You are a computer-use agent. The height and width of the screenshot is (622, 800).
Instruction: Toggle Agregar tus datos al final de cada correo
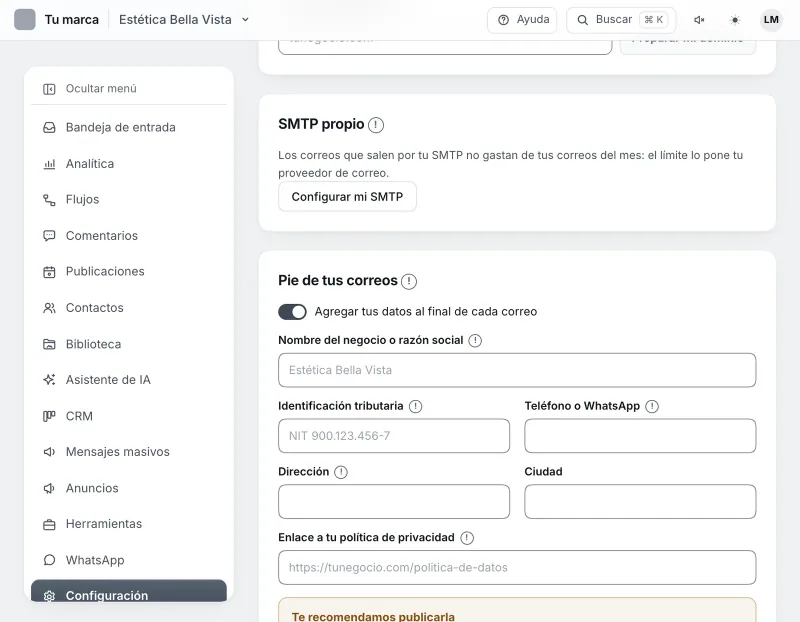tap(292, 312)
